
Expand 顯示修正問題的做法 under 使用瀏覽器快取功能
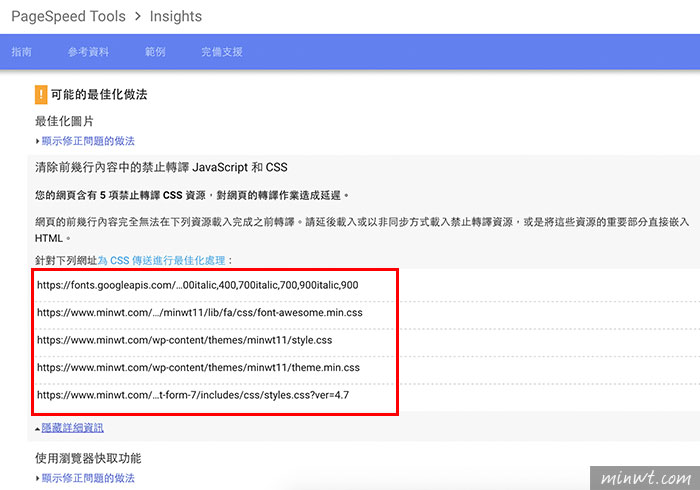coord(88,478)
